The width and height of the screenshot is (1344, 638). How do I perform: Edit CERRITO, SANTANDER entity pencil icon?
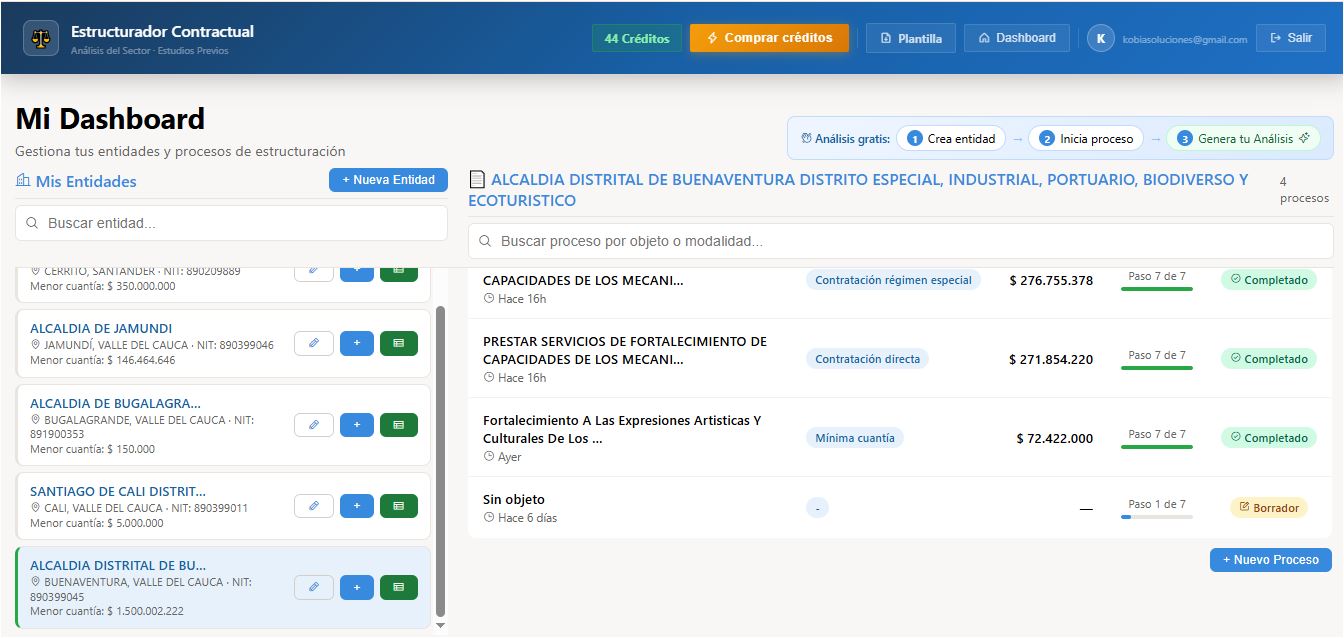[x=314, y=273]
